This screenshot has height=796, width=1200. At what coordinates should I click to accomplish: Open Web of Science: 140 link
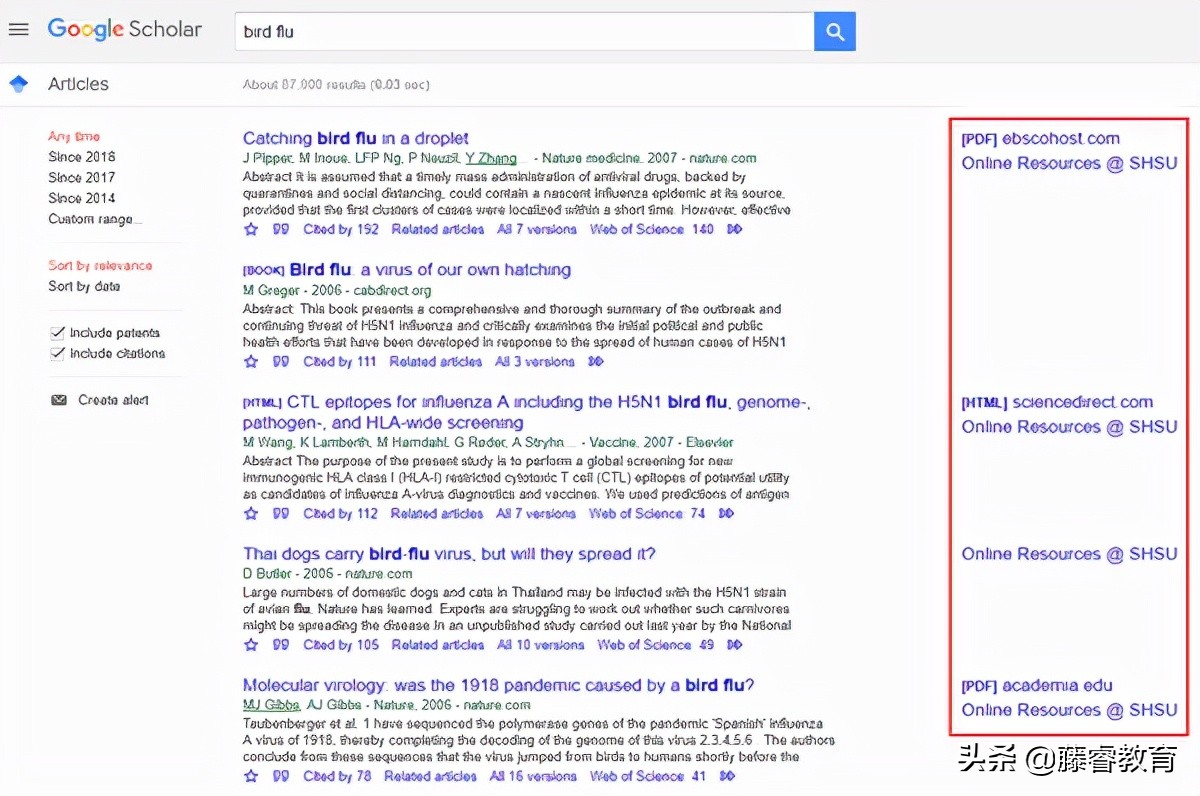tap(652, 229)
